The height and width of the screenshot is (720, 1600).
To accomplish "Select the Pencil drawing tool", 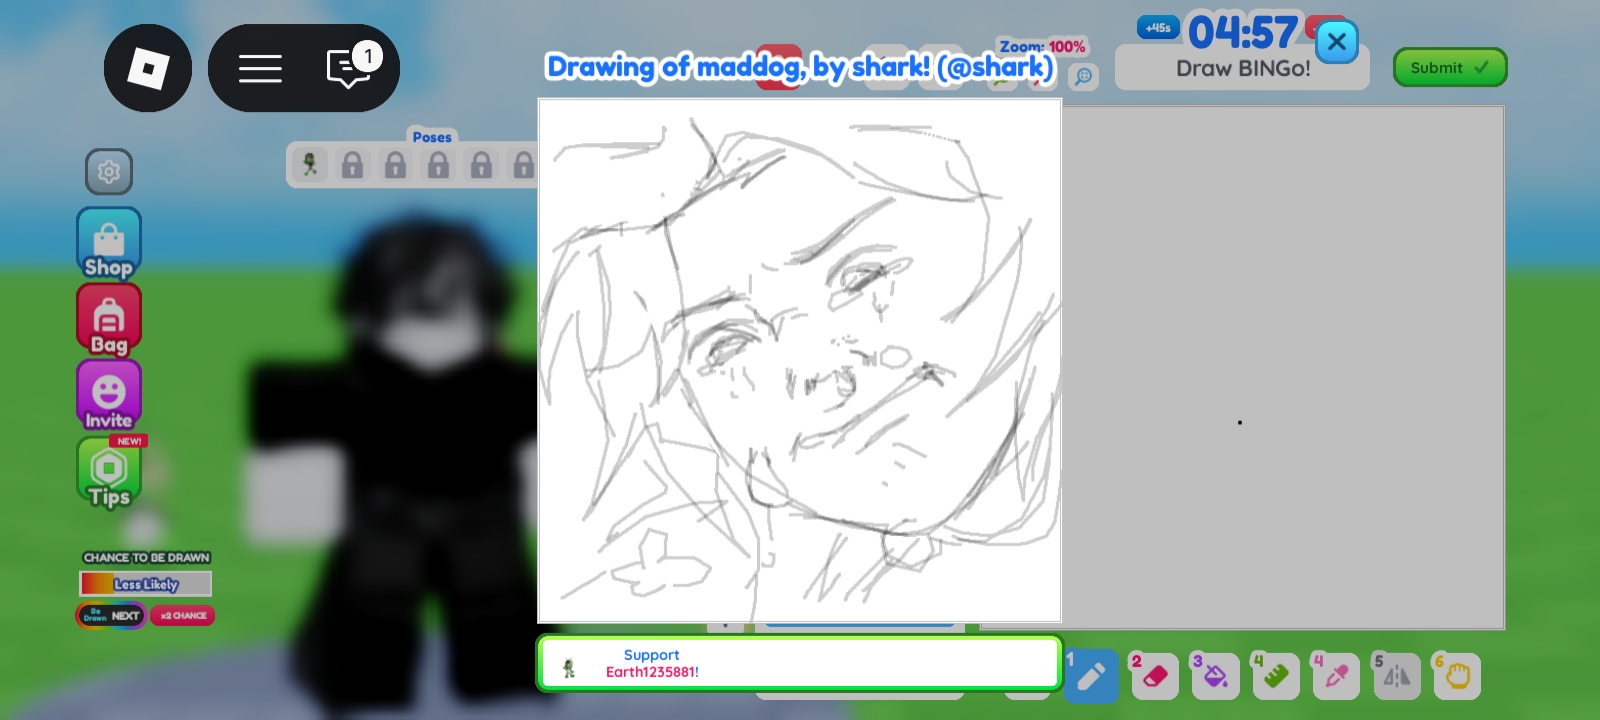I will (1091, 676).
